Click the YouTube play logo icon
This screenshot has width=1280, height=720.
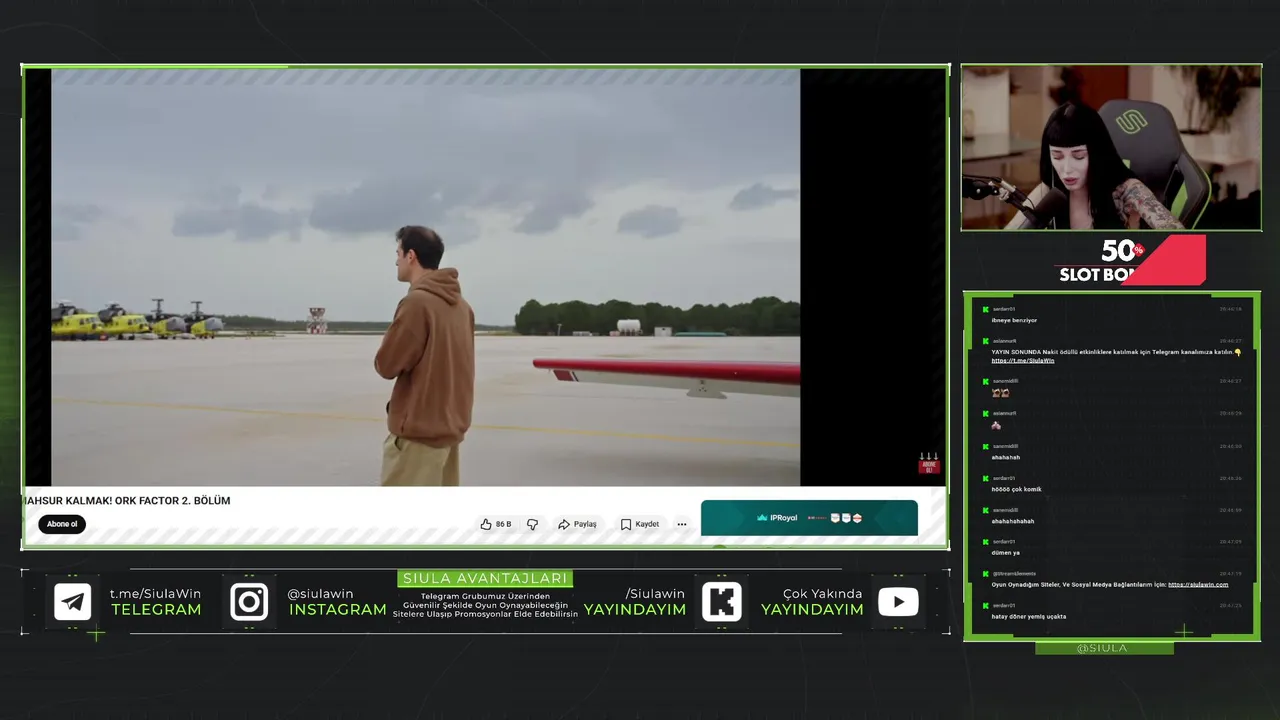(898, 602)
